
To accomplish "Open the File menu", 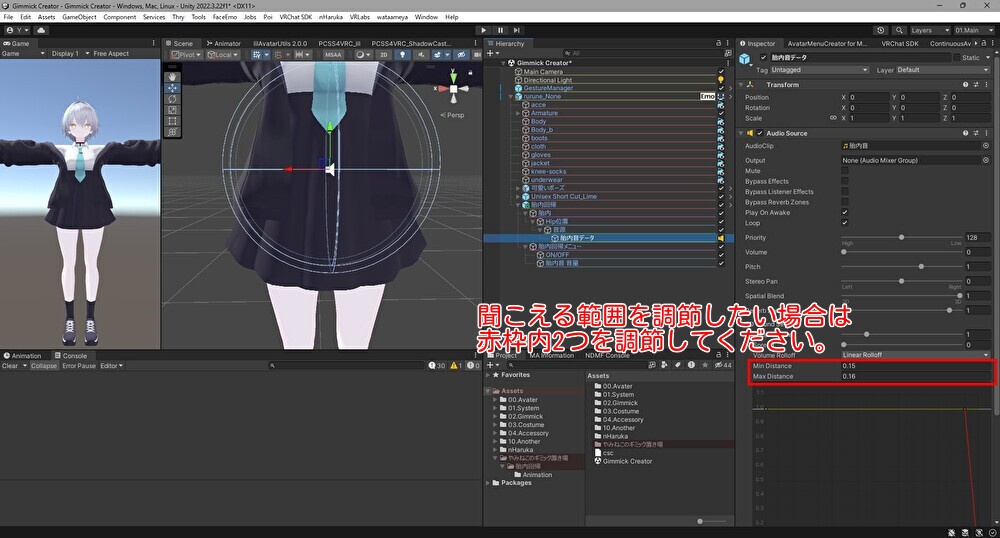I will coord(8,17).
